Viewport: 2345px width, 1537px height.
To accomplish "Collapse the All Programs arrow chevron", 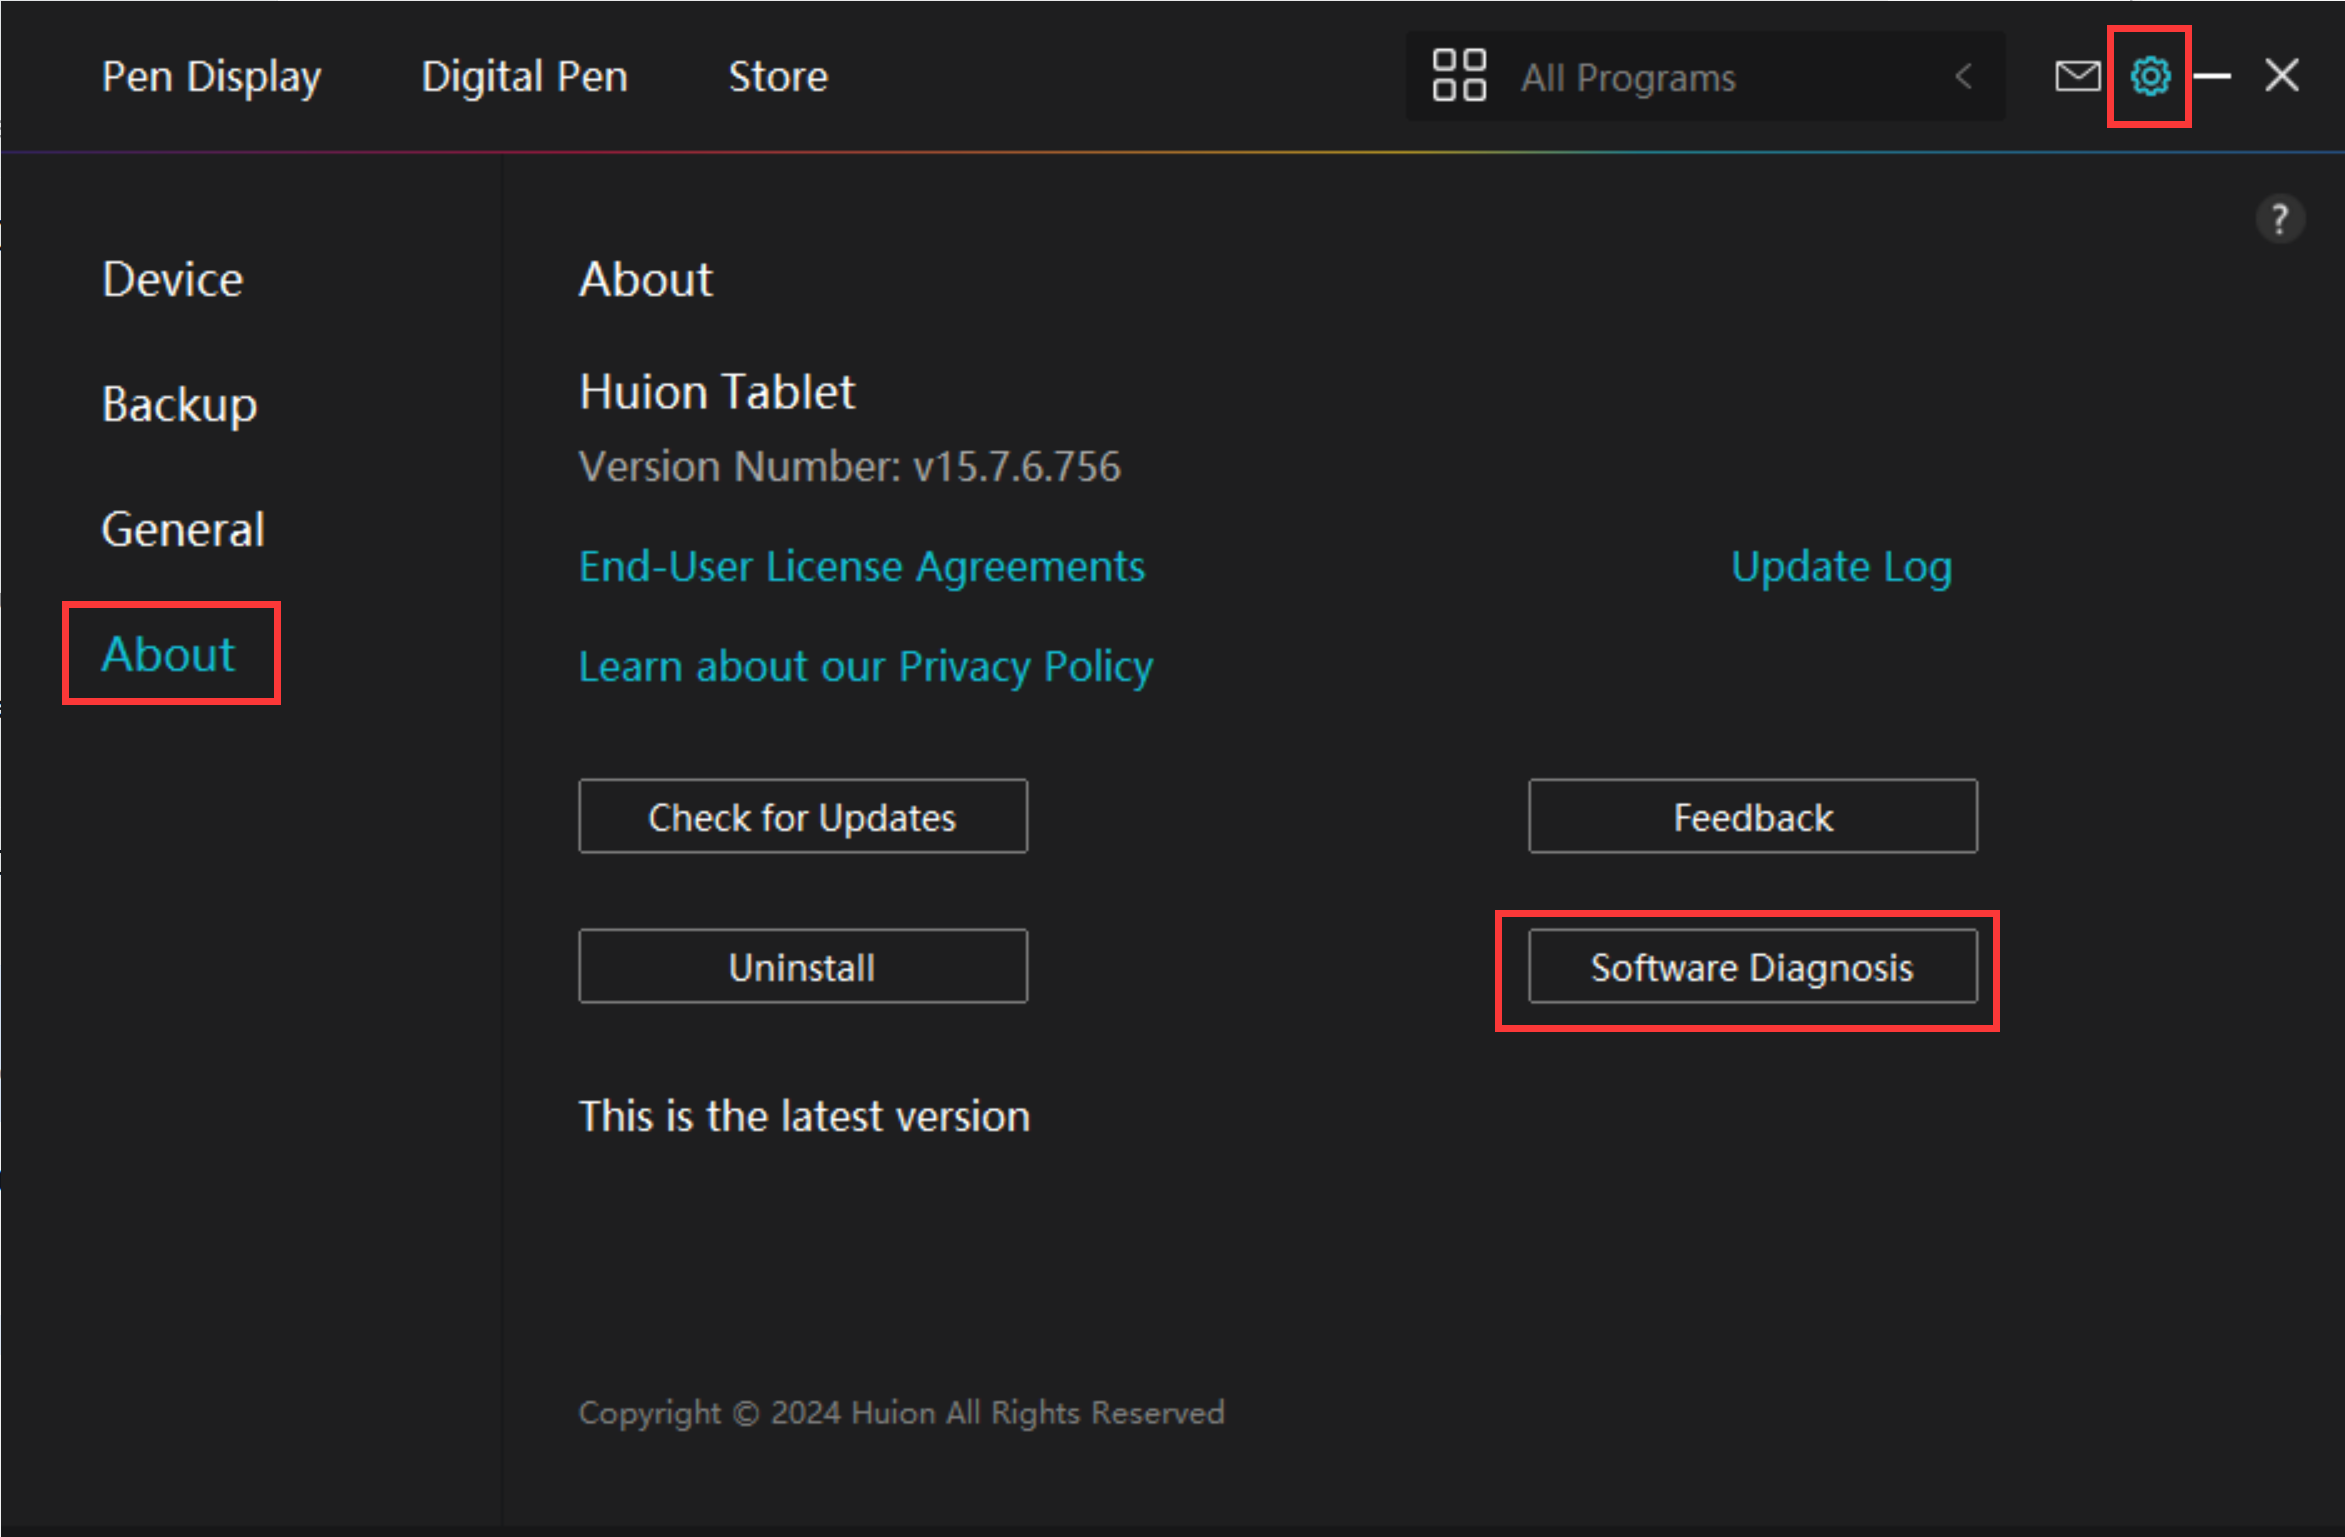I will point(1963,77).
